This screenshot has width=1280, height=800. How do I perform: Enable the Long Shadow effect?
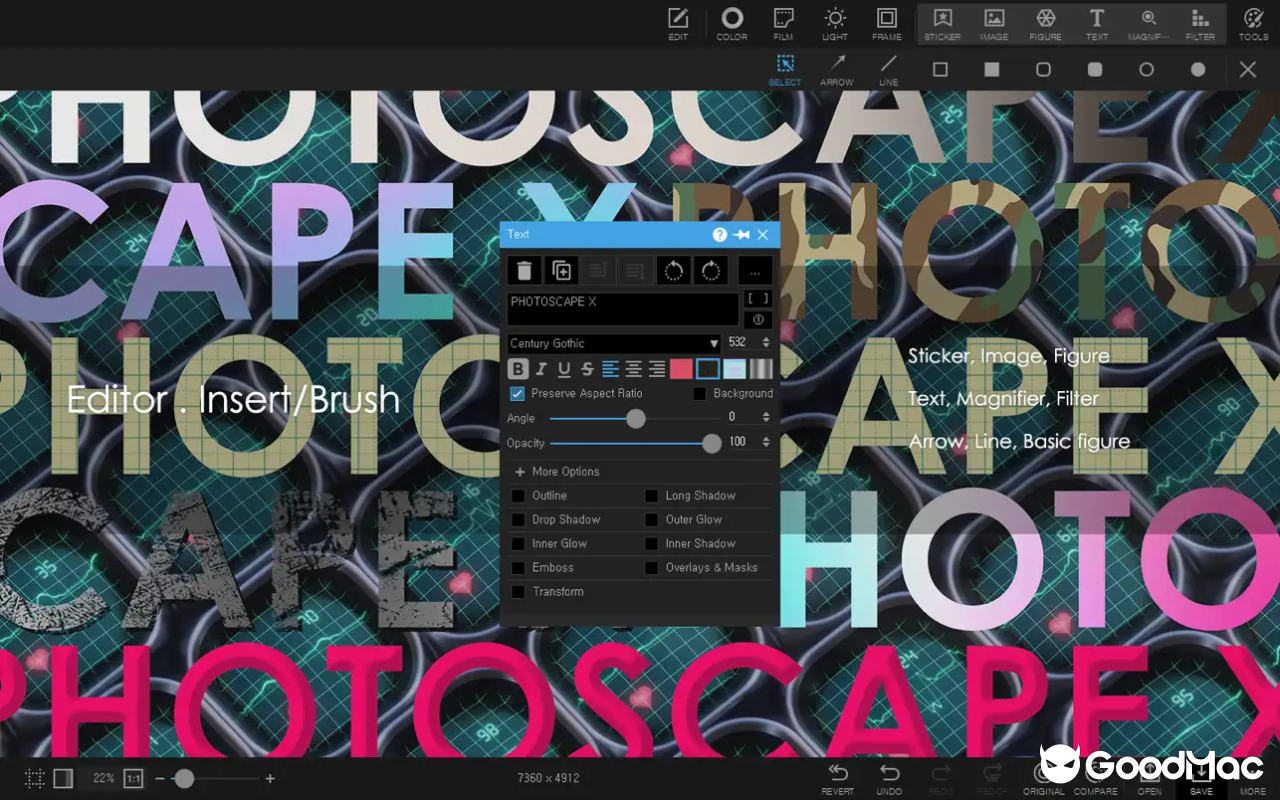click(x=652, y=496)
